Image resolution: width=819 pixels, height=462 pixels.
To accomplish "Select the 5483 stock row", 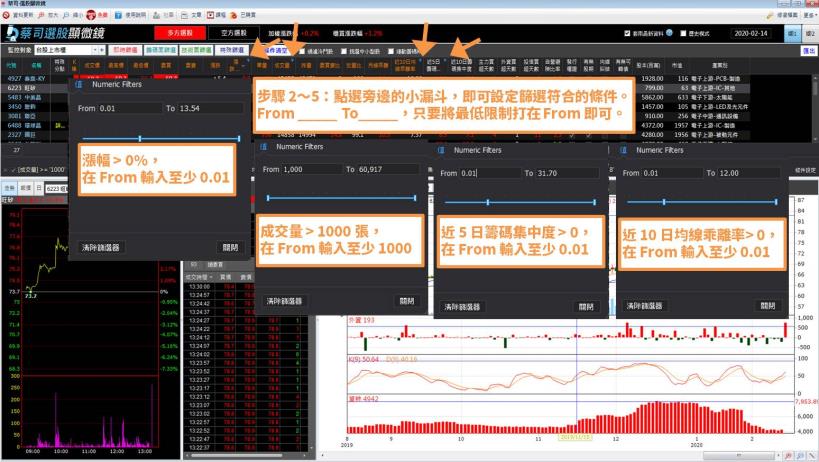I will pos(36,98).
